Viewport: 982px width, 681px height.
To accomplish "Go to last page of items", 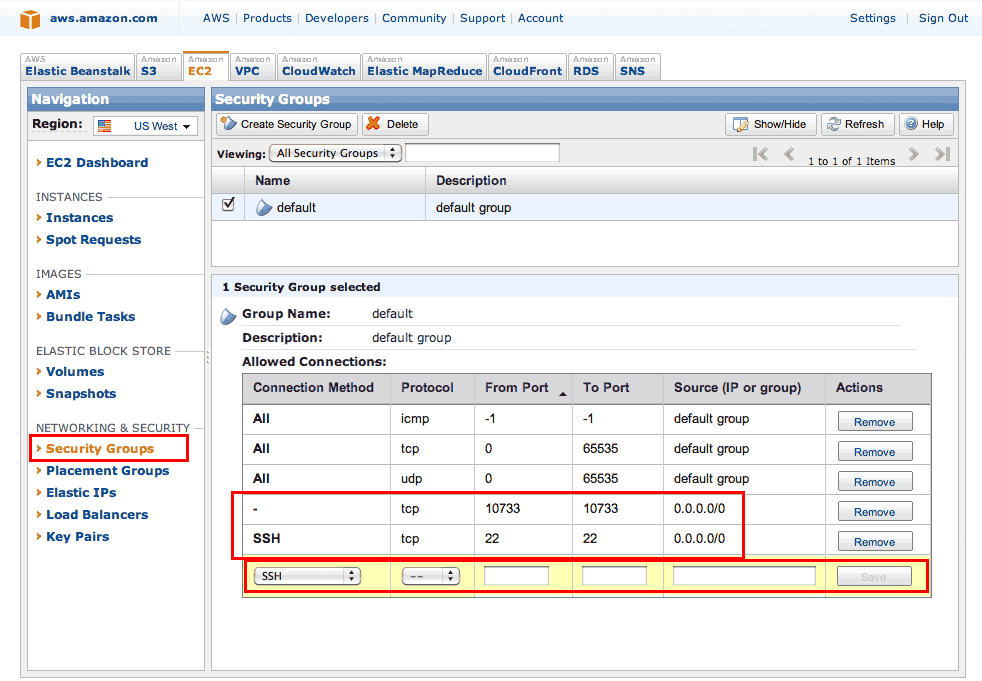I will [943, 154].
